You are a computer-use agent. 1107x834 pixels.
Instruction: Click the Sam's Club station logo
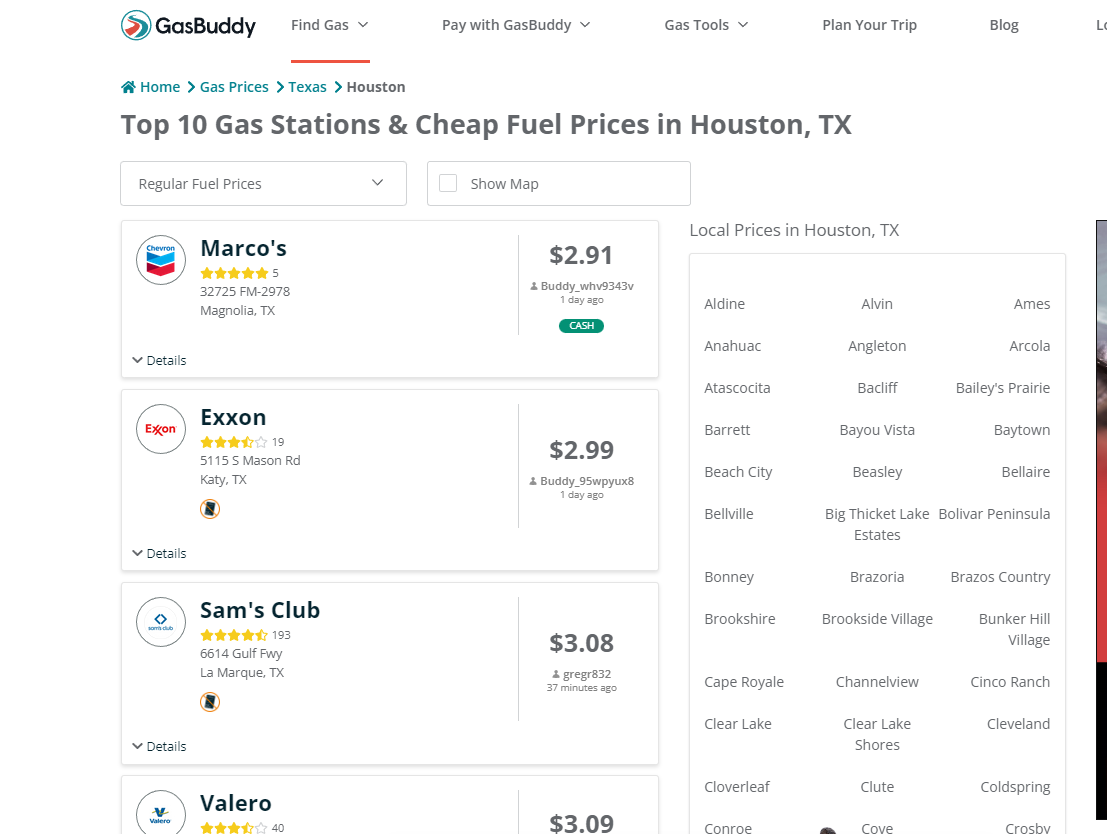(x=161, y=622)
